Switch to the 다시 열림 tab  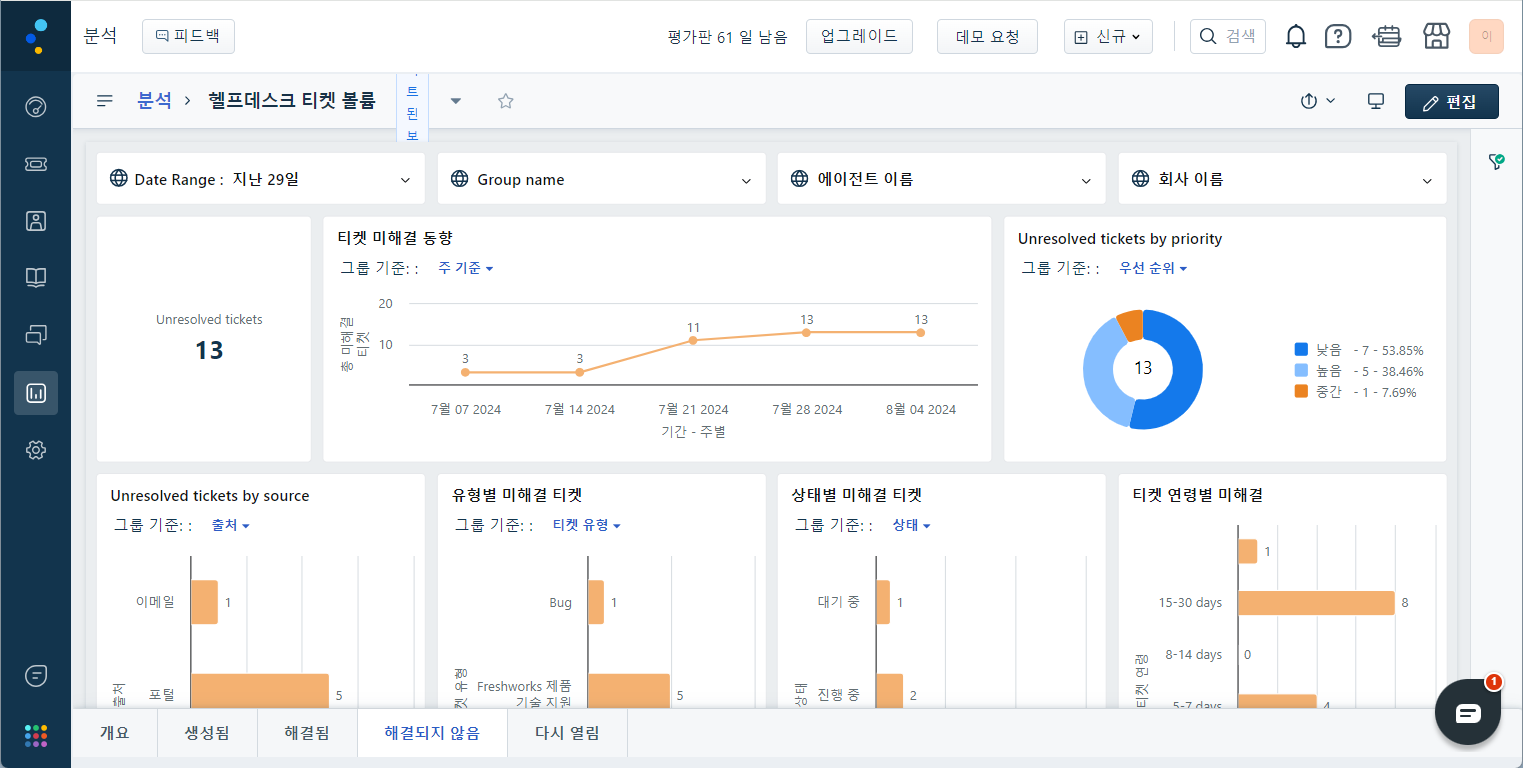click(567, 733)
